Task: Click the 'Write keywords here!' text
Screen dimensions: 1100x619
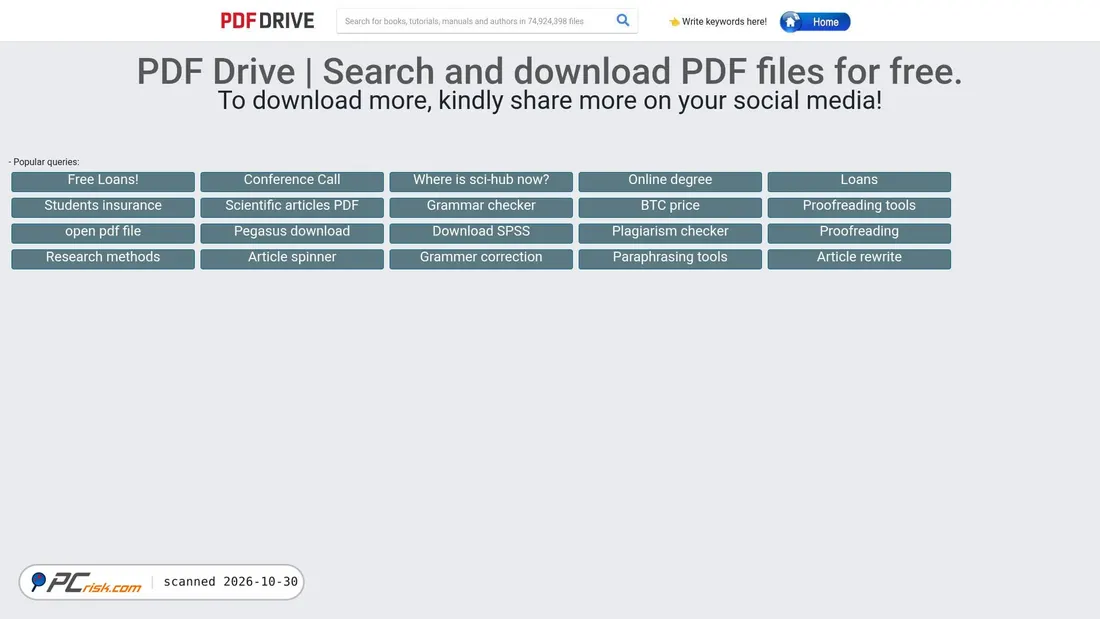Action: click(724, 22)
